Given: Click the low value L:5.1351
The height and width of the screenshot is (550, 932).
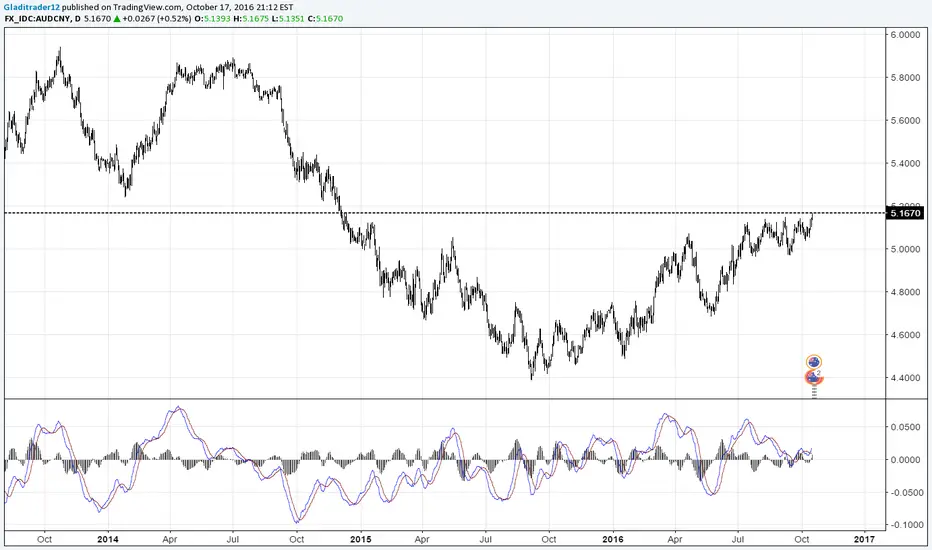Looking at the screenshot, I should (x=287, y=18).
